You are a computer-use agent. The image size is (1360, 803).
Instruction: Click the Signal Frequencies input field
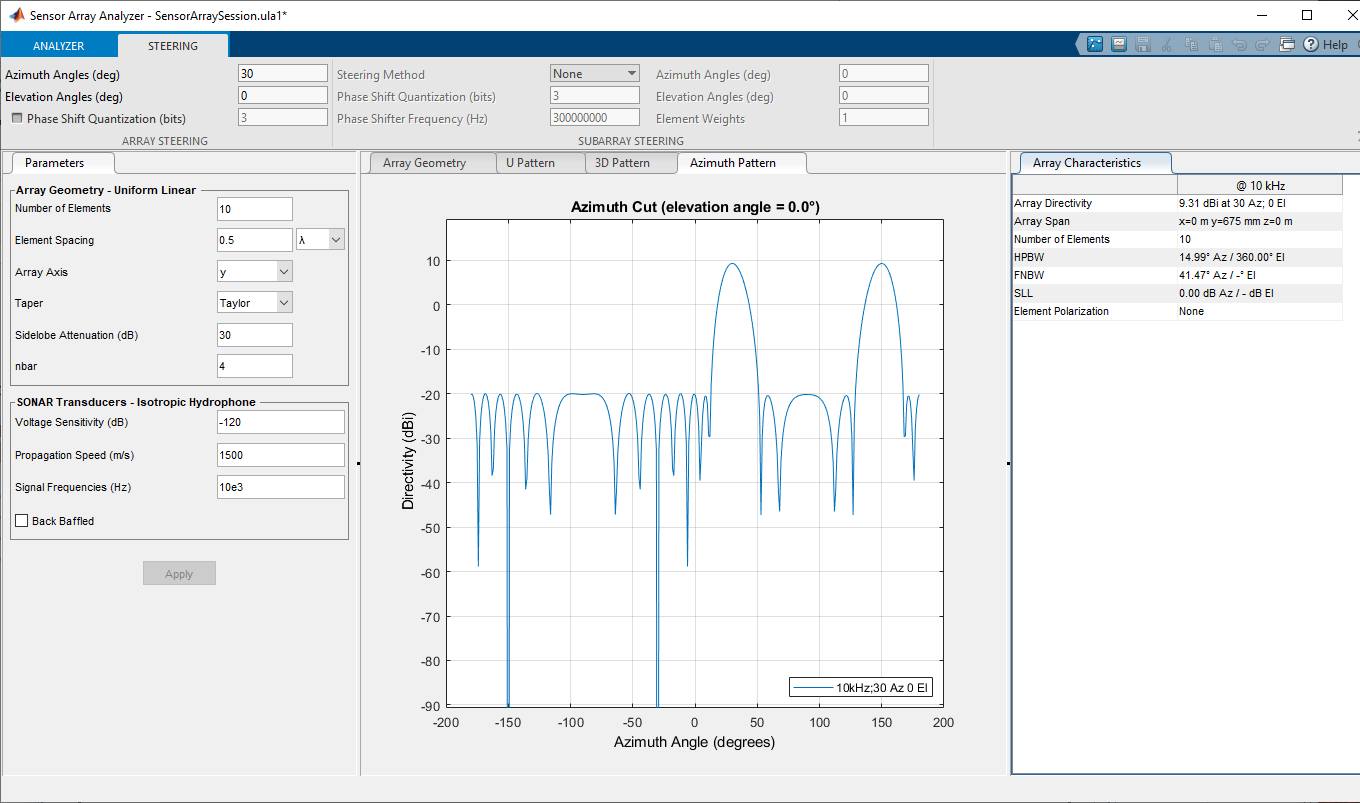[x=280, y=487]
